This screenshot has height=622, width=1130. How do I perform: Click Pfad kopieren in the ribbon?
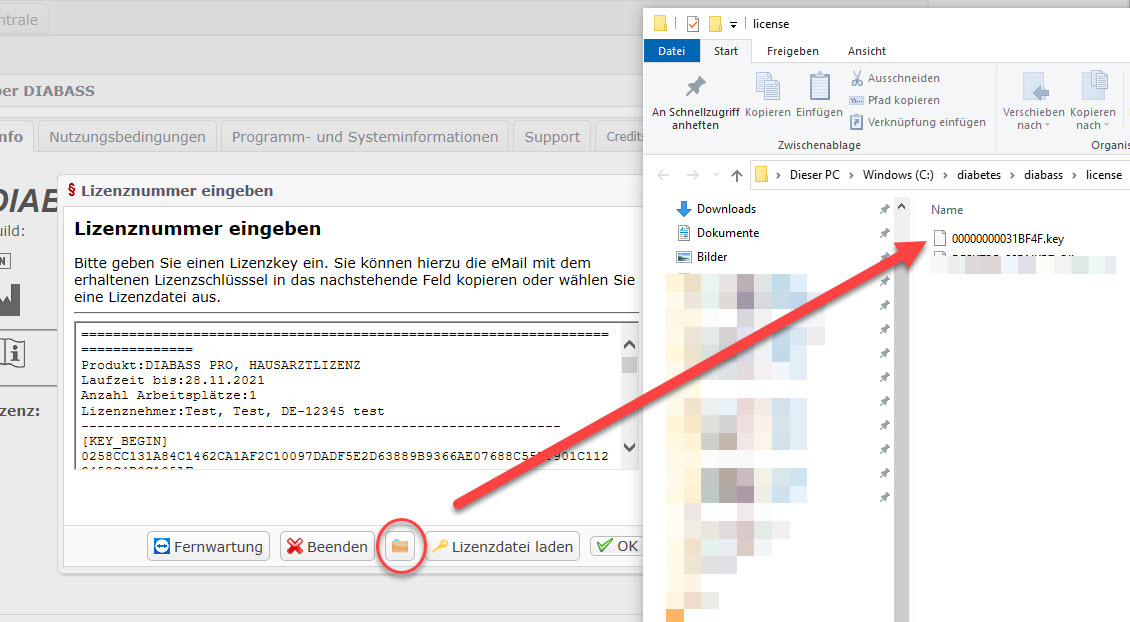pyautogui.click(x=894, y=100)
